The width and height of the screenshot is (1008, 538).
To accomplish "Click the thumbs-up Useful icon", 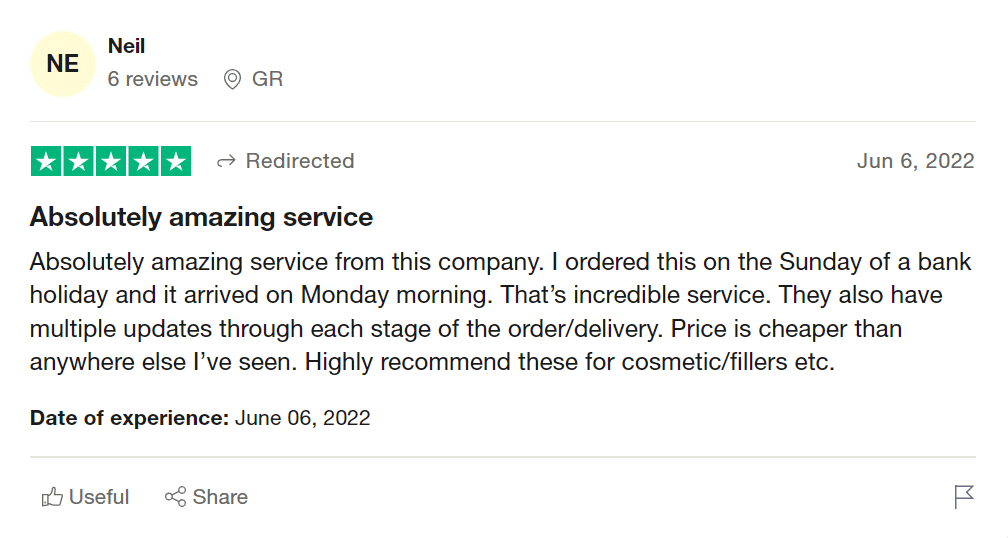I will point(52,497).
